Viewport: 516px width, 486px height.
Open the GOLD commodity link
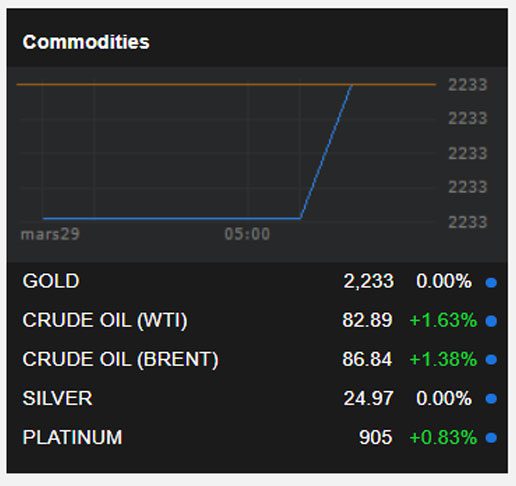[x=51, y=281]
